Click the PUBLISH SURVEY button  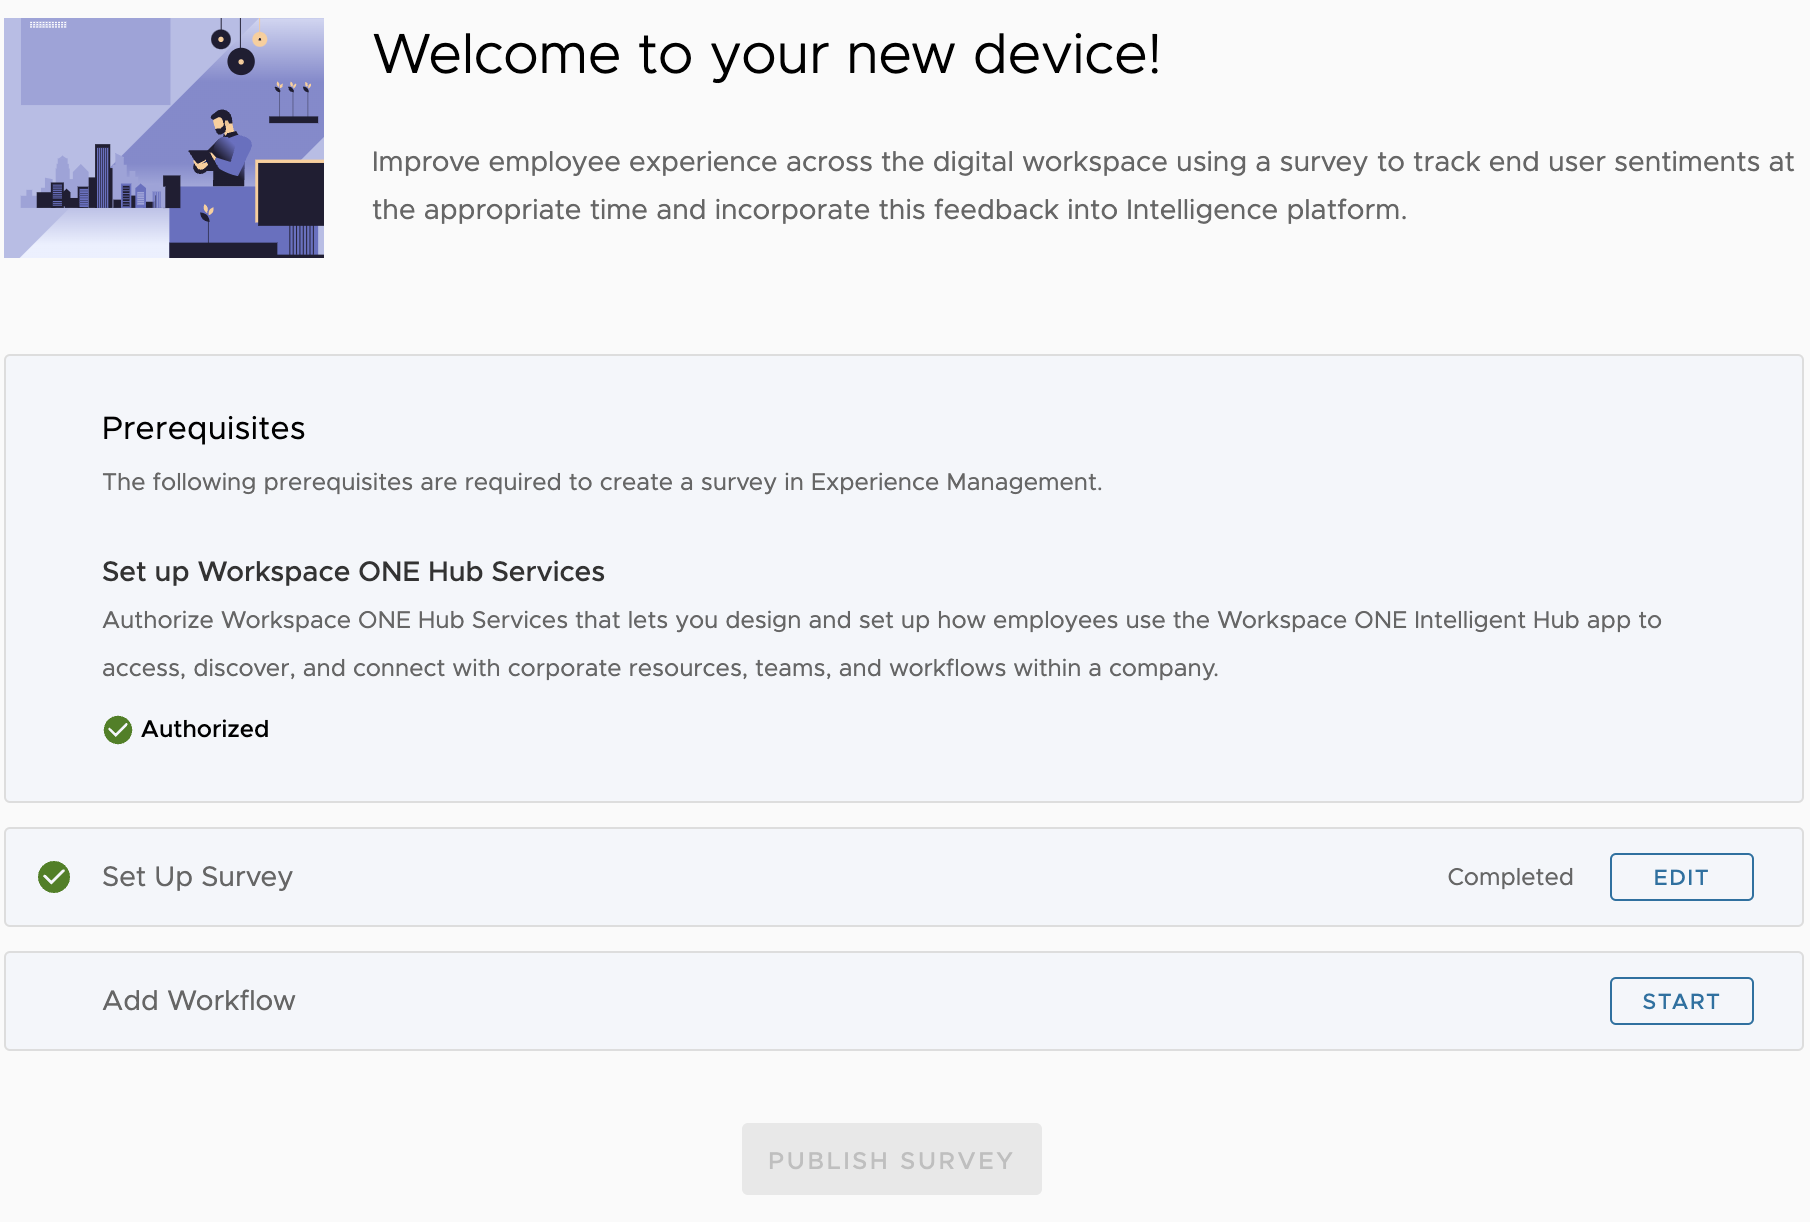coord(891,1159)
